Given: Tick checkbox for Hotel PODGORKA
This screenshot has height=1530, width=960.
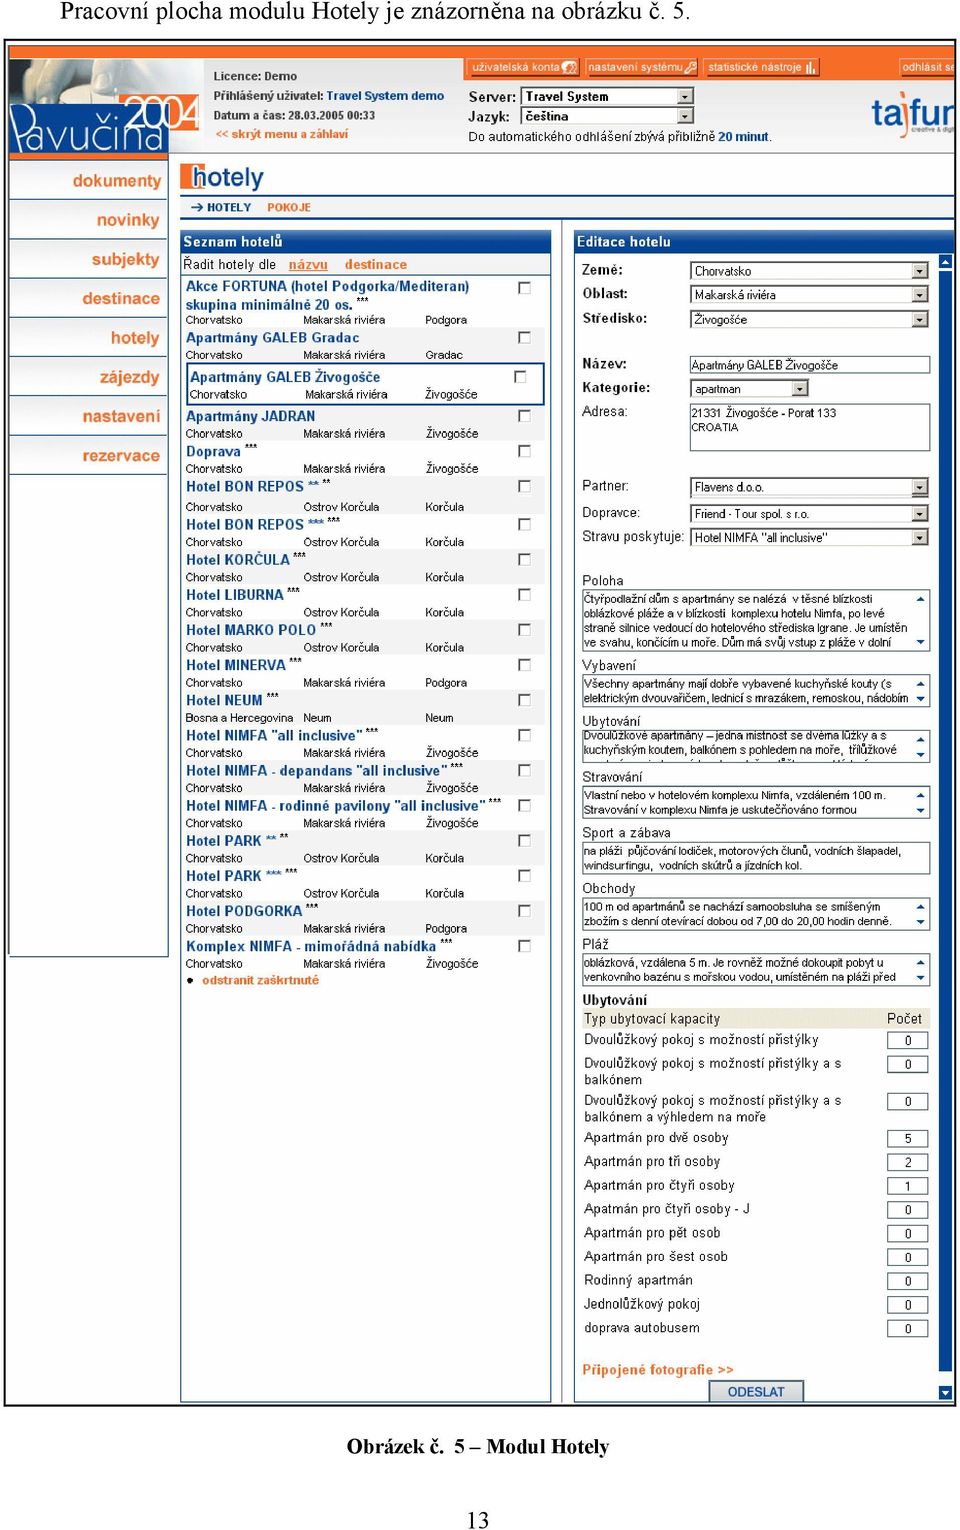Looking at the screenshot, I should (524, 911).
